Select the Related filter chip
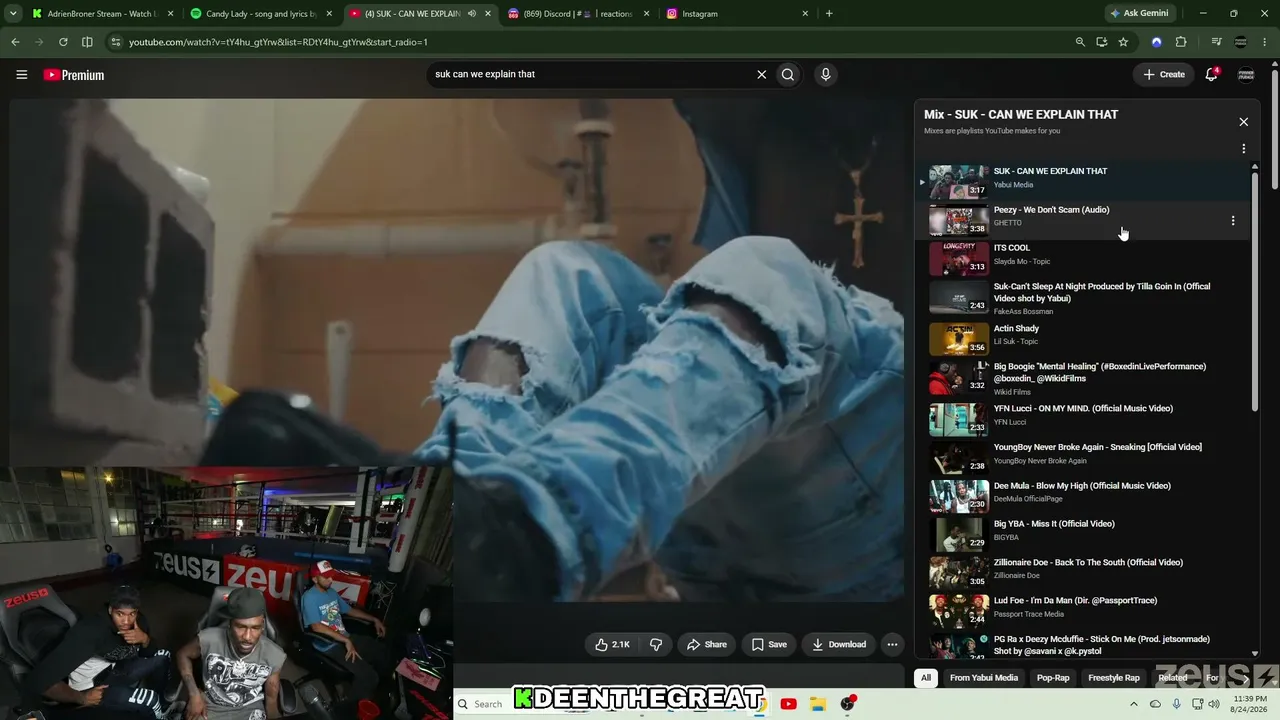This screenshot has width=1280, height=720. 1172,678
